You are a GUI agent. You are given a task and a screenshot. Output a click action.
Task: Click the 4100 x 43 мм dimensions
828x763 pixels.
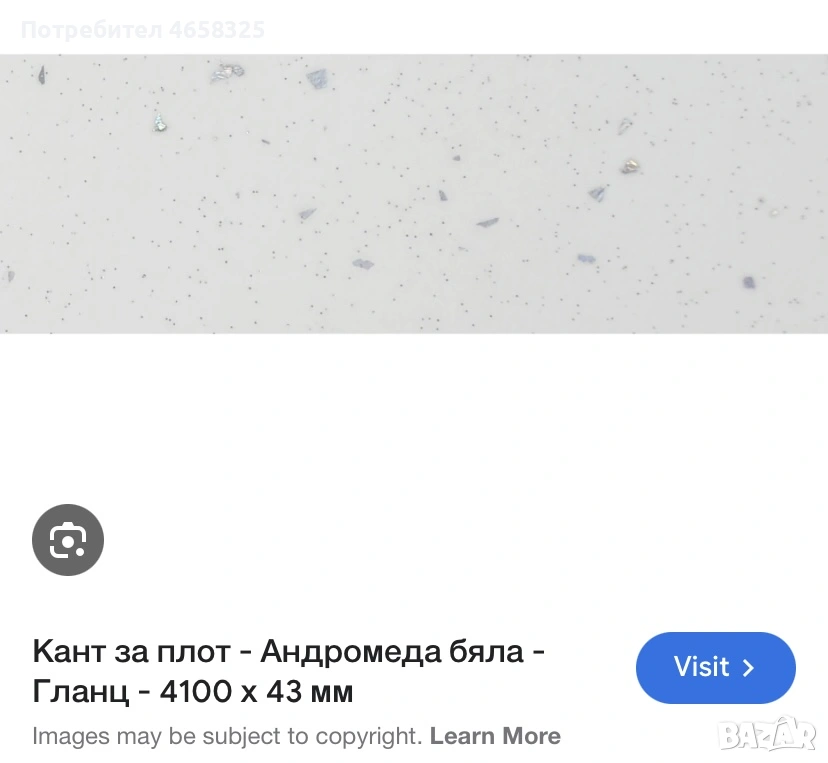coord(256,691)
